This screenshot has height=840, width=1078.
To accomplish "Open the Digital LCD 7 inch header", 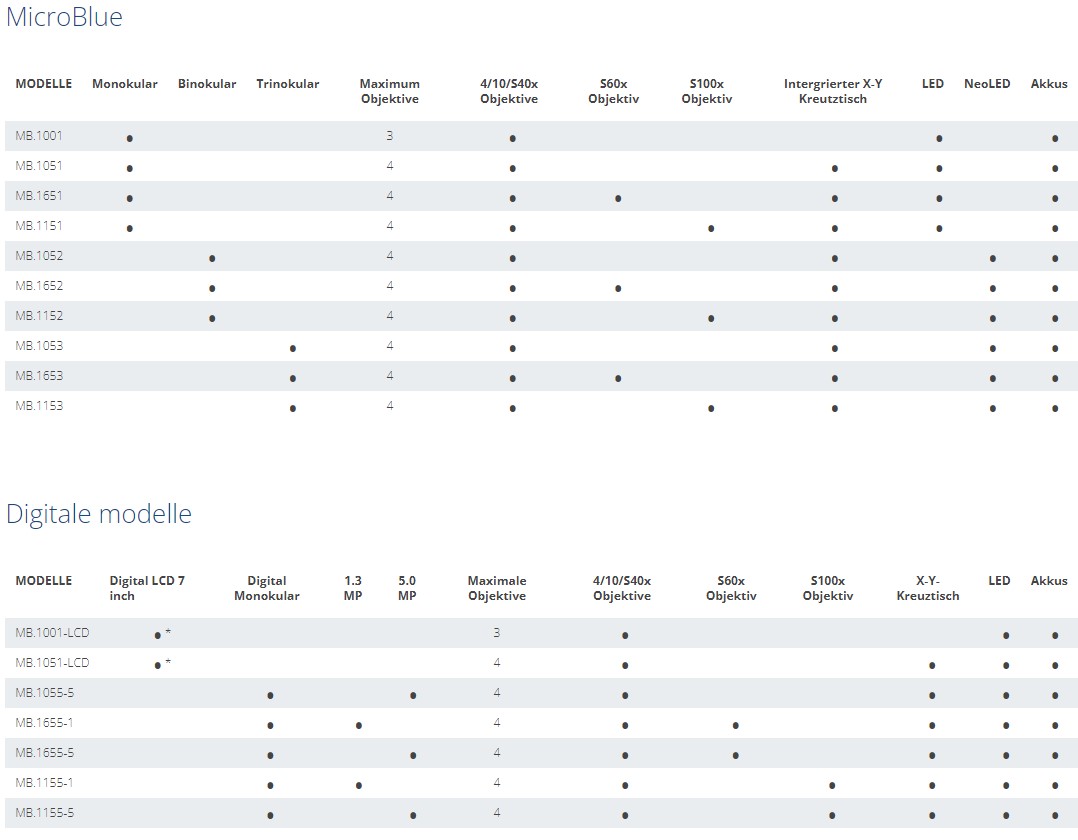I will (x=146, y=588).
